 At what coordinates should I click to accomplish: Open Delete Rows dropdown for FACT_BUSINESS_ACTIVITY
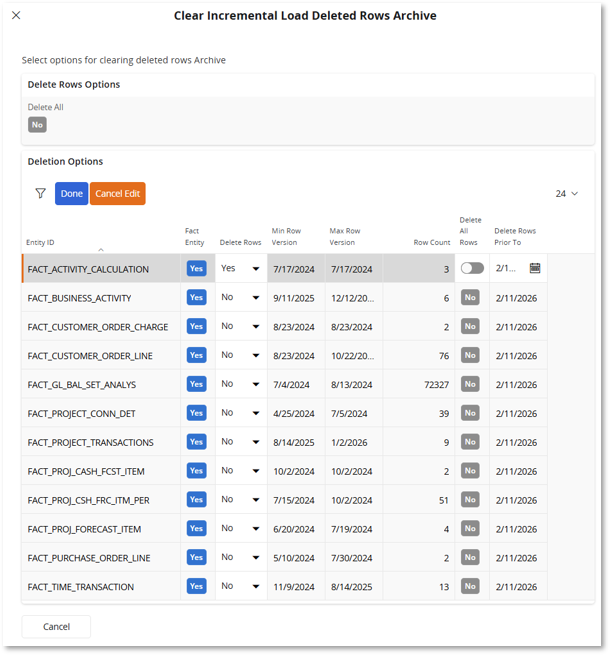[x=241, y=297]
